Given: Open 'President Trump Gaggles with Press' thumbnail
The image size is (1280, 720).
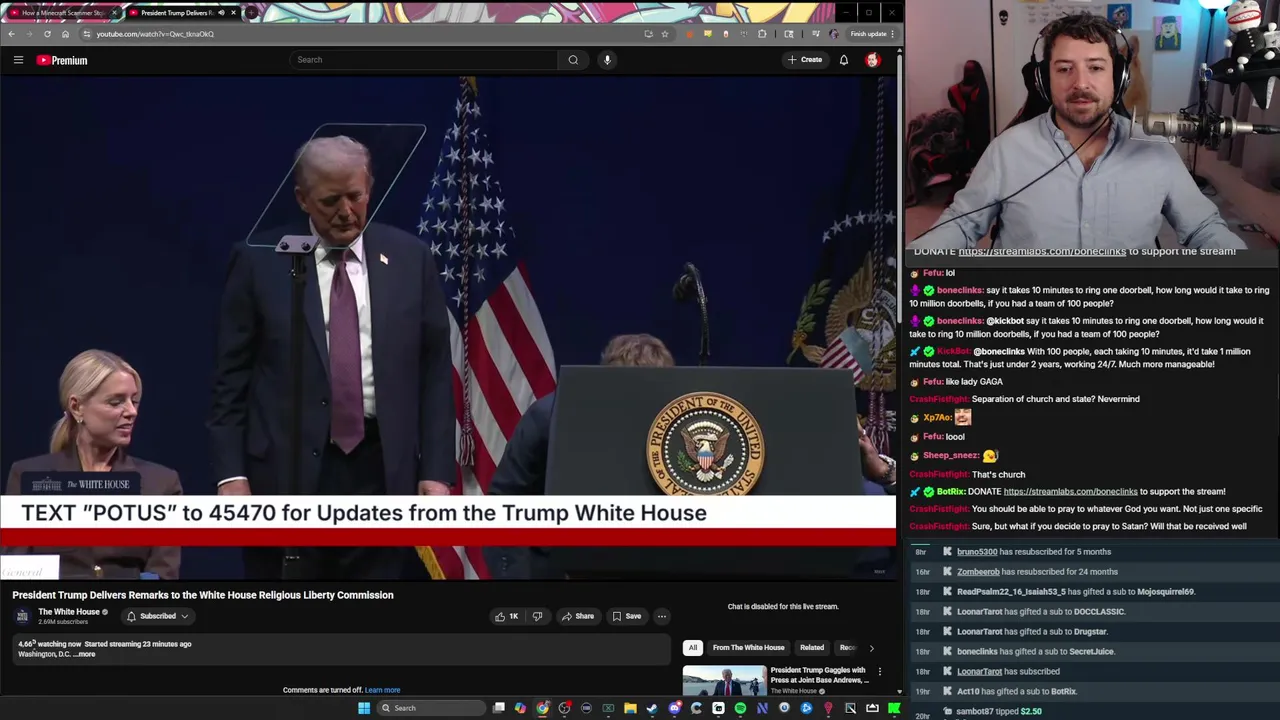Looking at the screenshot, I should [724, 681].
